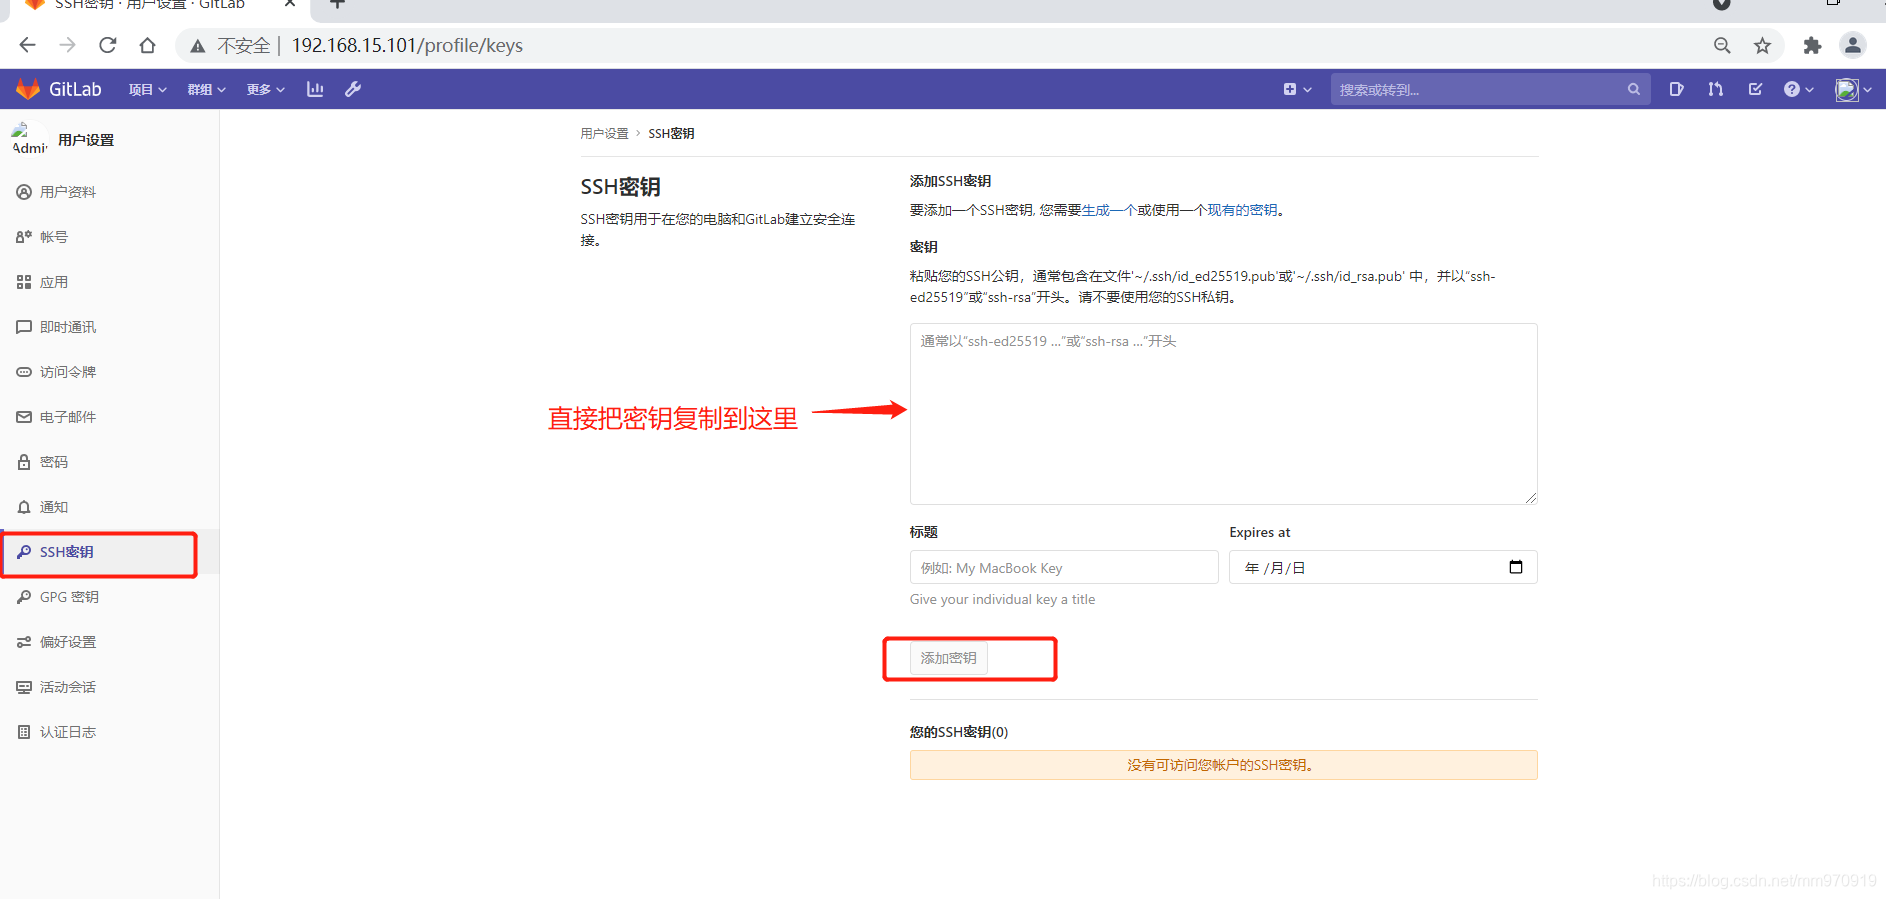Screen dimensions: 1886x899
Task: Open the browser profile account icon
Action: point(1853,45)
